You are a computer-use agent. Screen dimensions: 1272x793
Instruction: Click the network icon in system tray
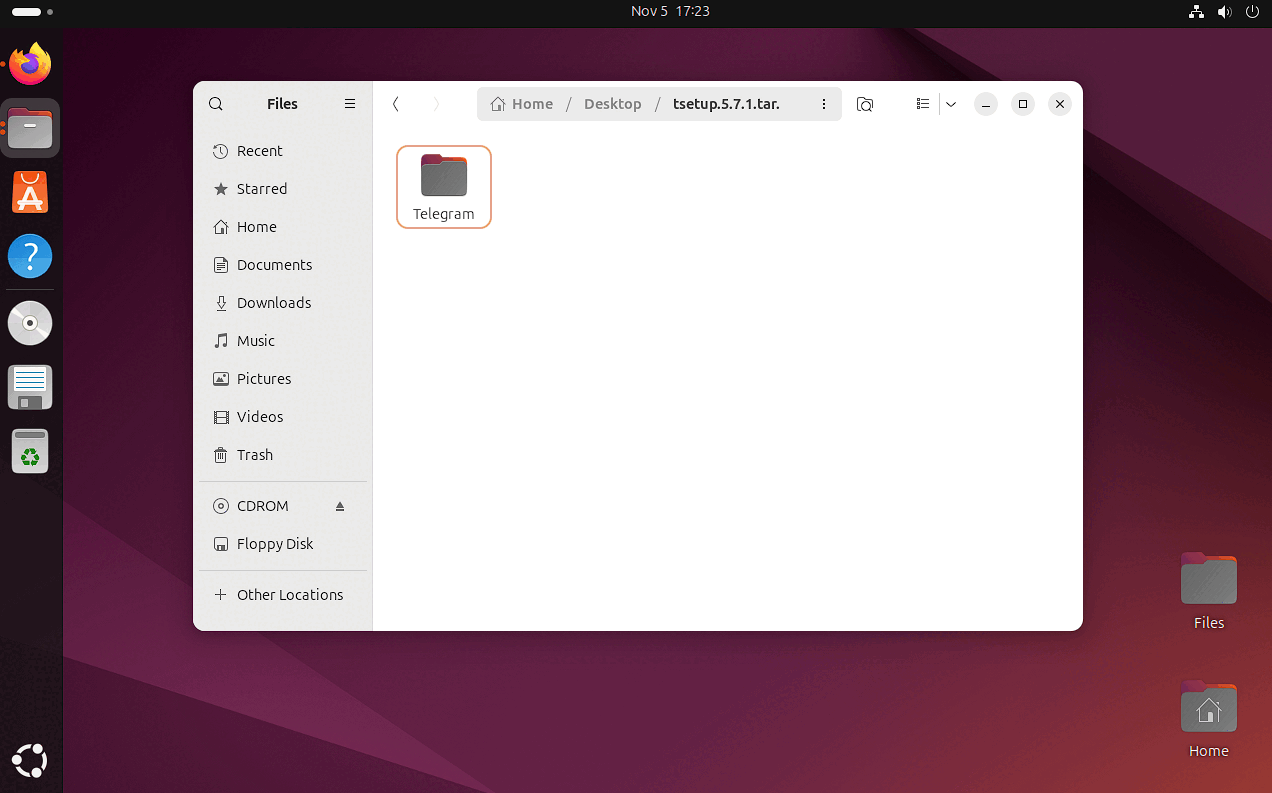[1196, 12]
